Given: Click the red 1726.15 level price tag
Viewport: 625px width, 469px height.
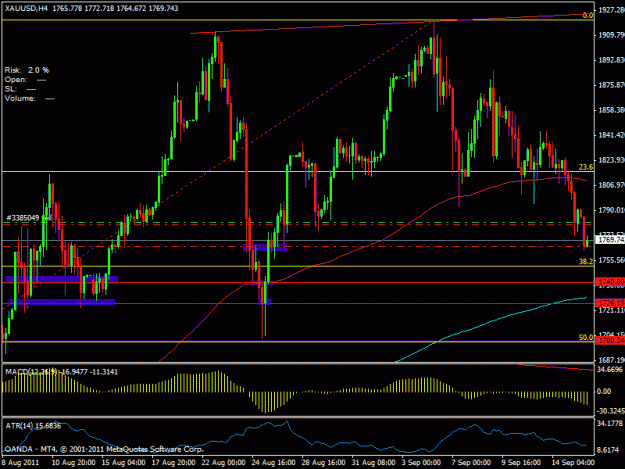Looking at the screenshot, I should 610,303.
